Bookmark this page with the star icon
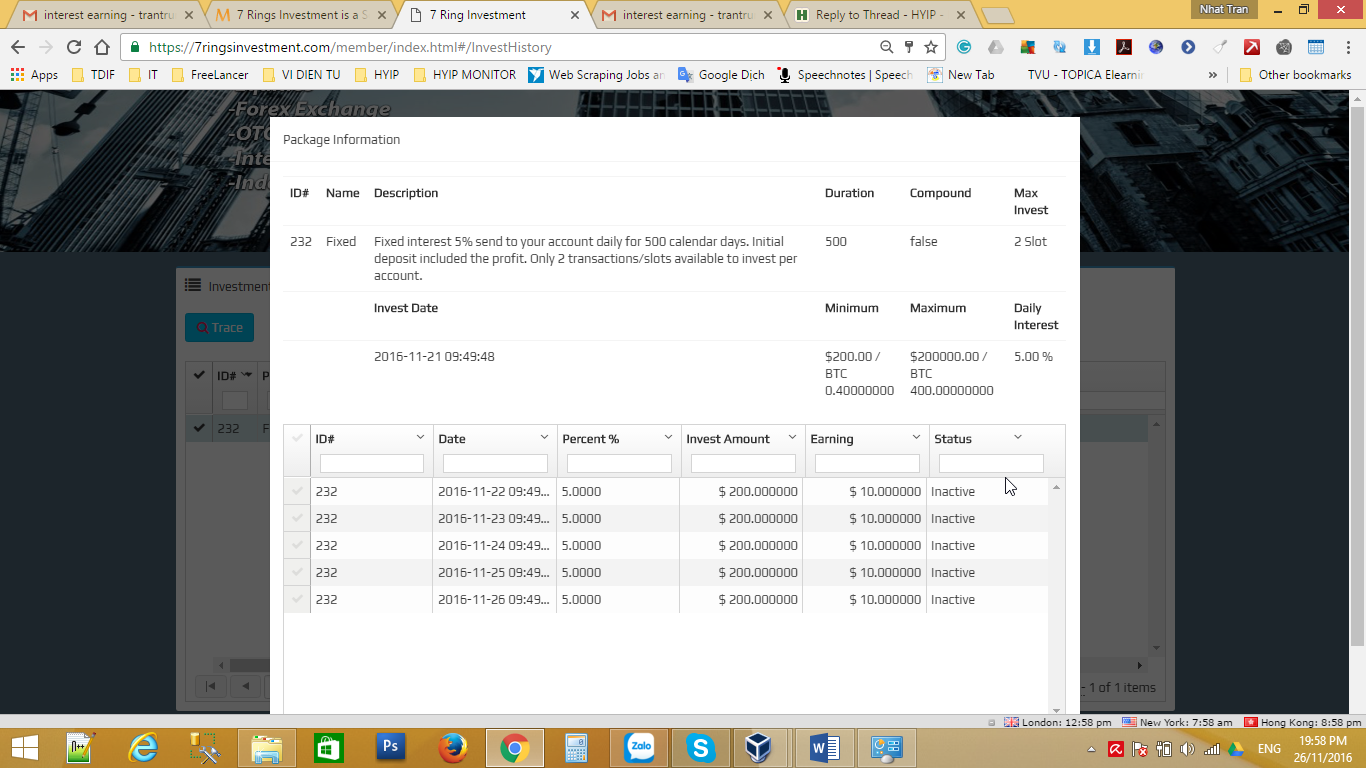Viewport: 1366px width, 768px height. coord(931,47)
